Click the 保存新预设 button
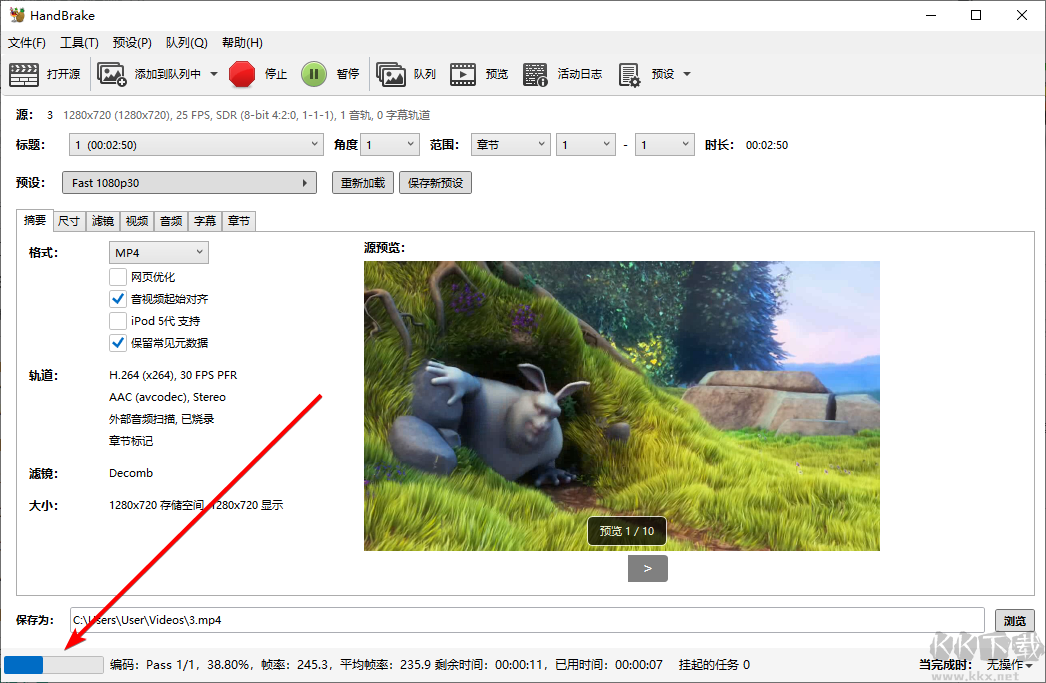The height and width of the screenshot is (683, 1046). (435, 183)
